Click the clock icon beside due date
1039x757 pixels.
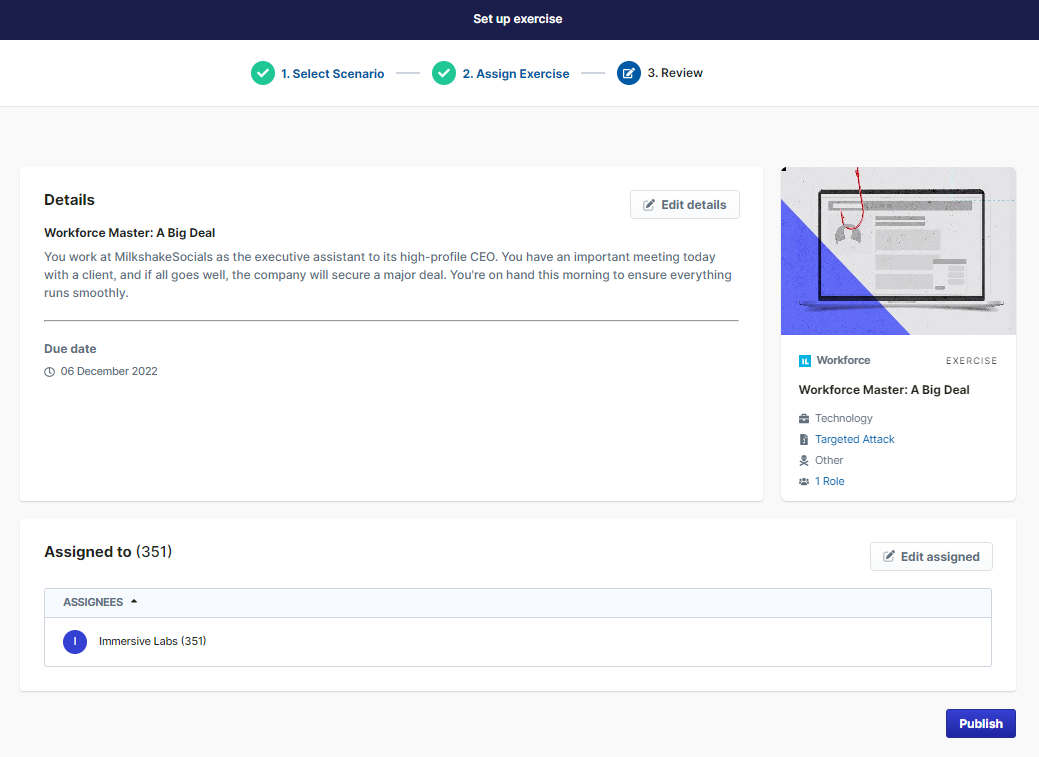pyautogui.click(x=50, y=372)
